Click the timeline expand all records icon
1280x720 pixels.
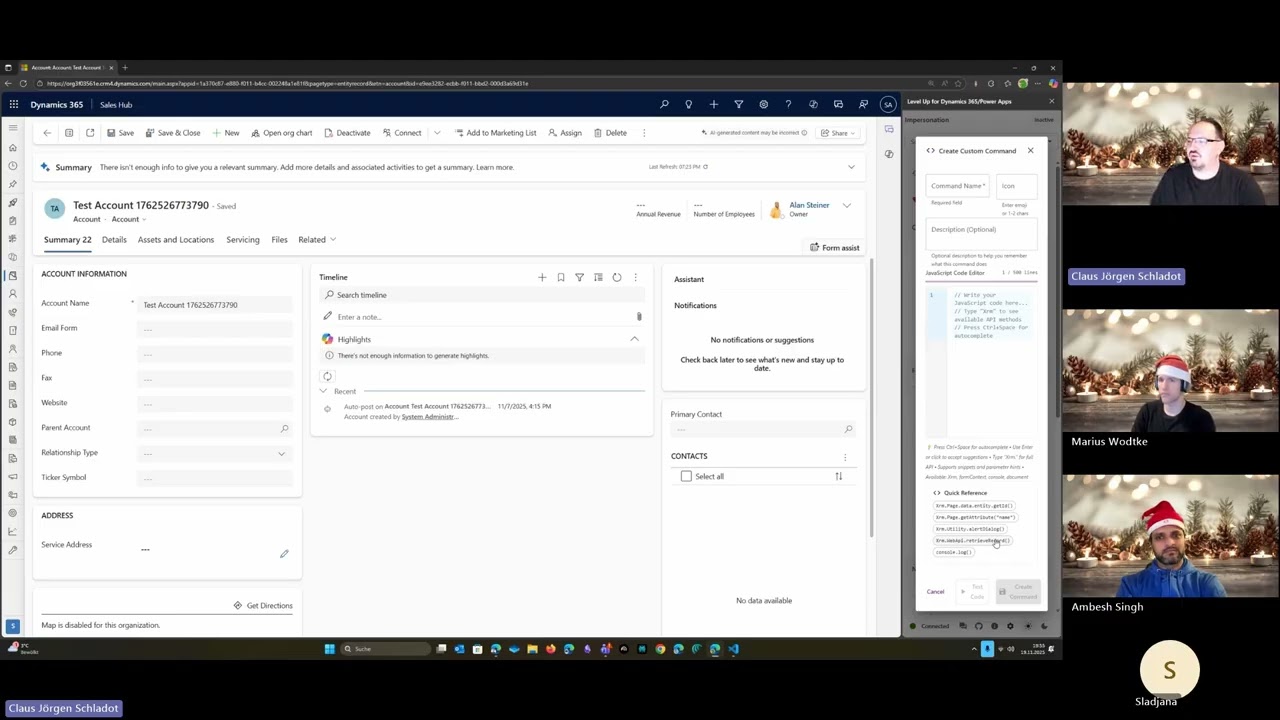pyautogui.click(x=598, y=277)
